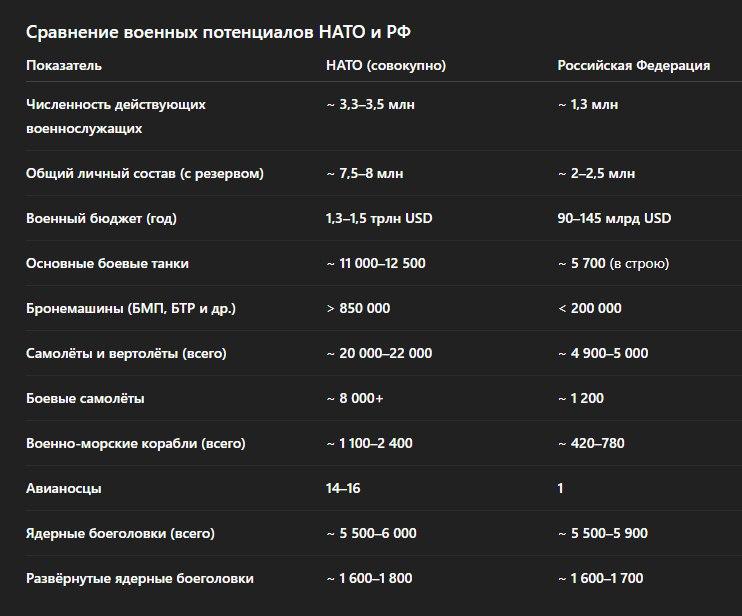Click the Численность действующих военнослужащих row label
The image size is (742, 616).
click(116, 116)
